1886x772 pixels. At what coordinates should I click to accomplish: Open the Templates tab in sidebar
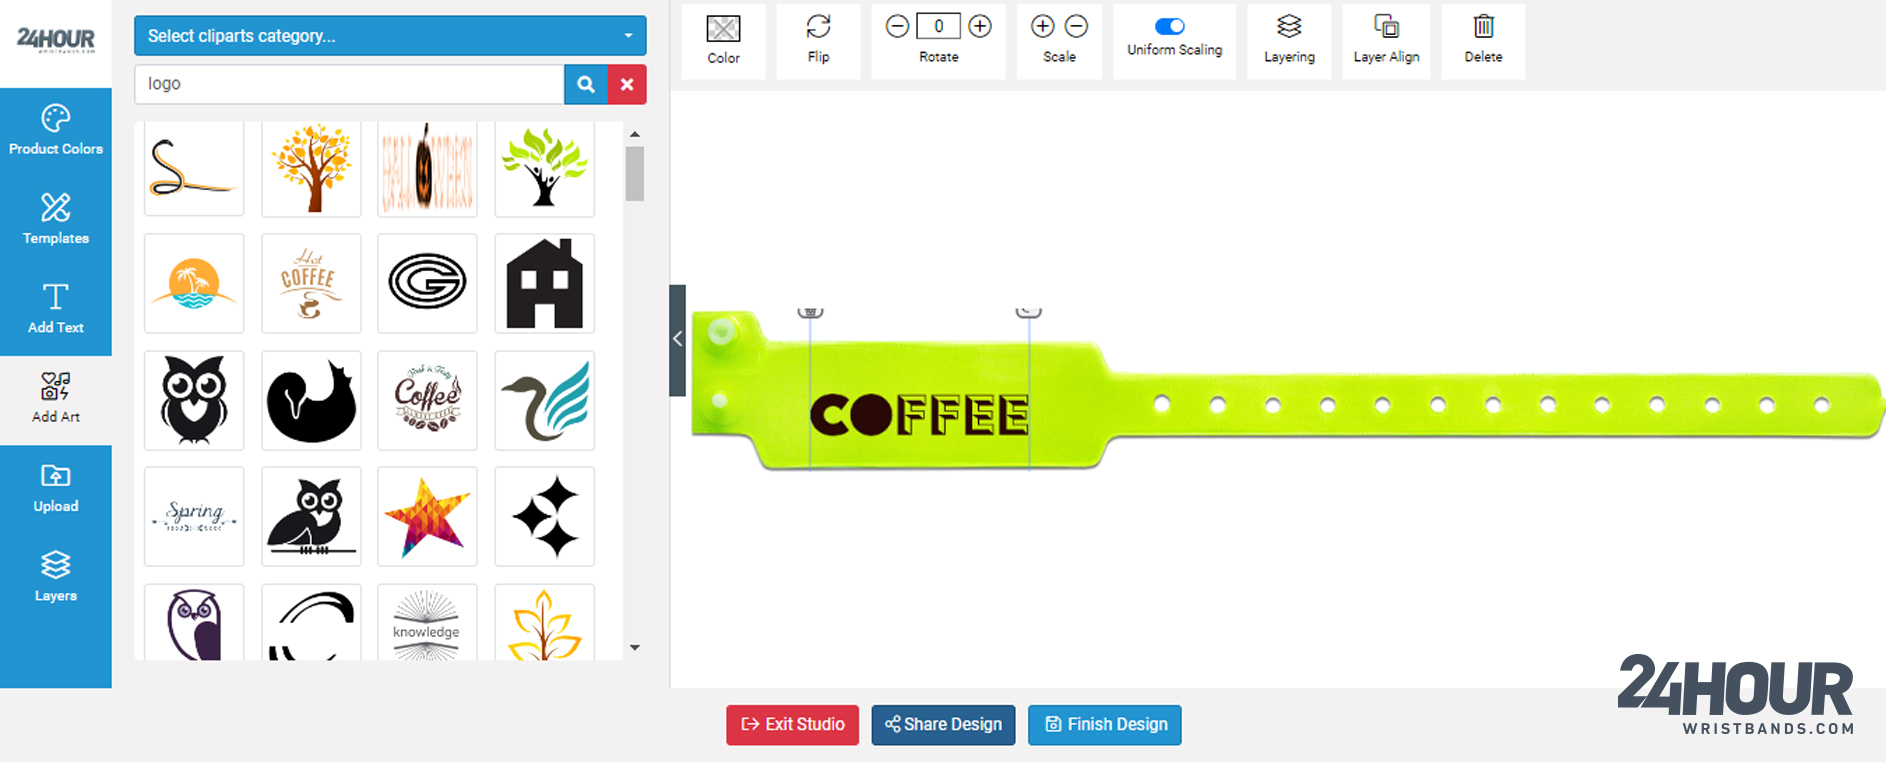coord(56,219)
